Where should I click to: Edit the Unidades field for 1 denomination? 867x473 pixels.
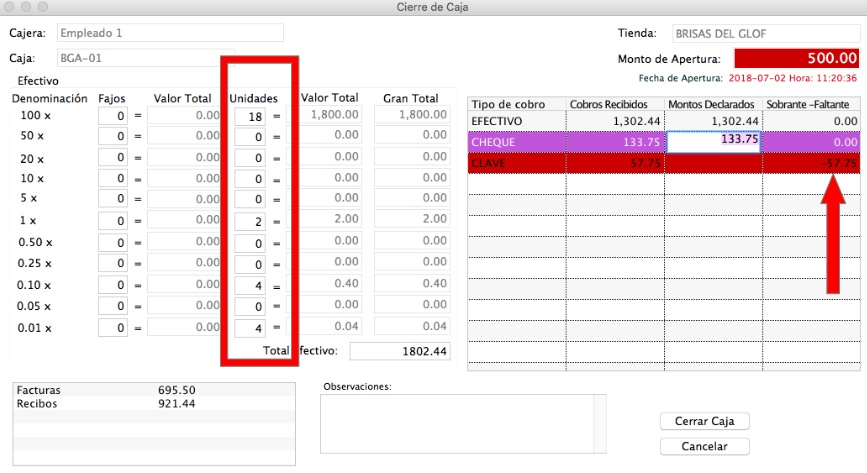click(x=249, y=222)
